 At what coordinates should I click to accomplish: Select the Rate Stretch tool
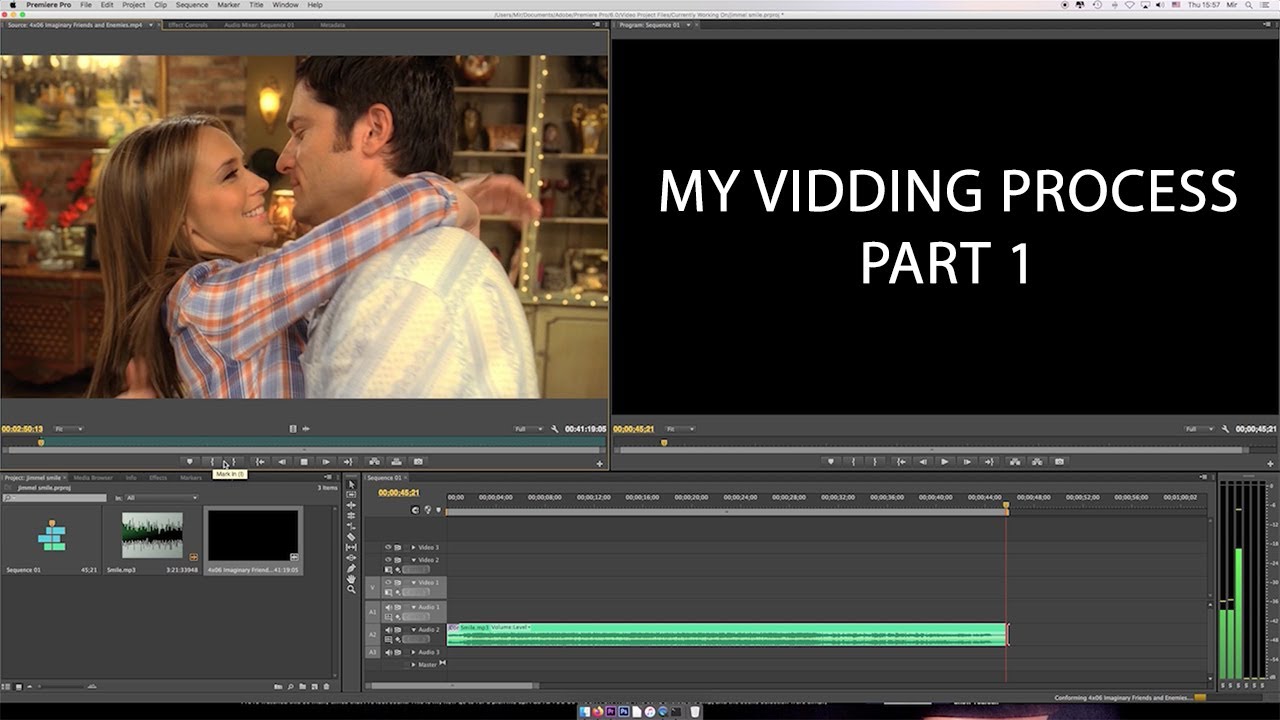coord(351,526)
